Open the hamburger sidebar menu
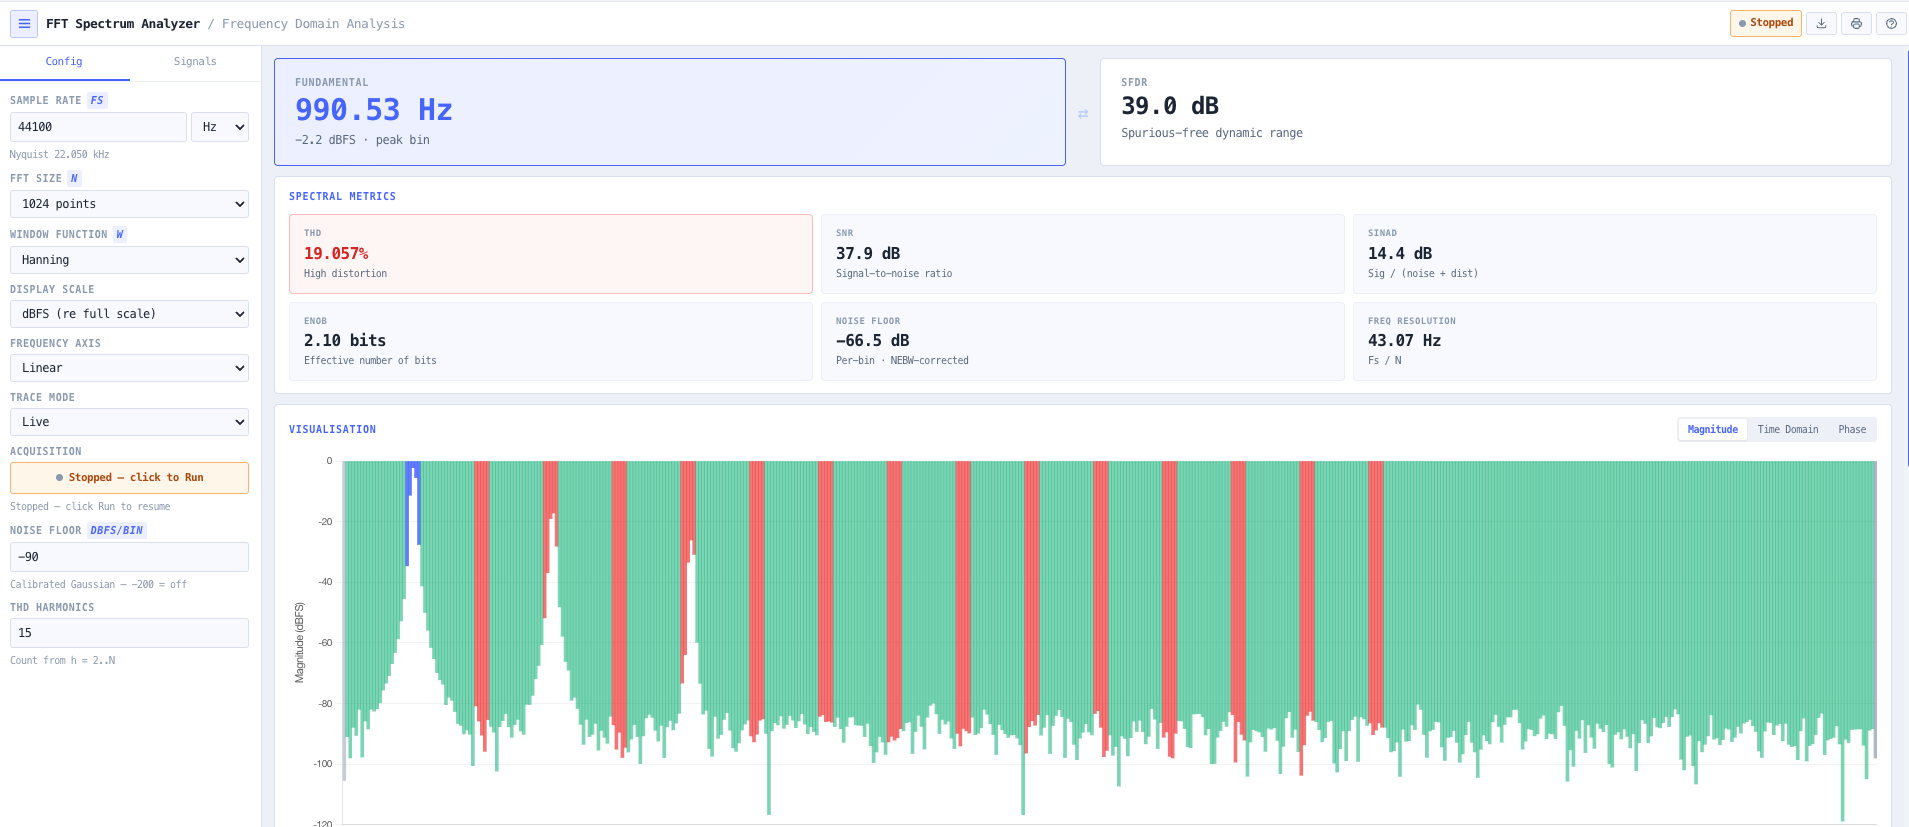1909x827 pixels. pos(24,24)
